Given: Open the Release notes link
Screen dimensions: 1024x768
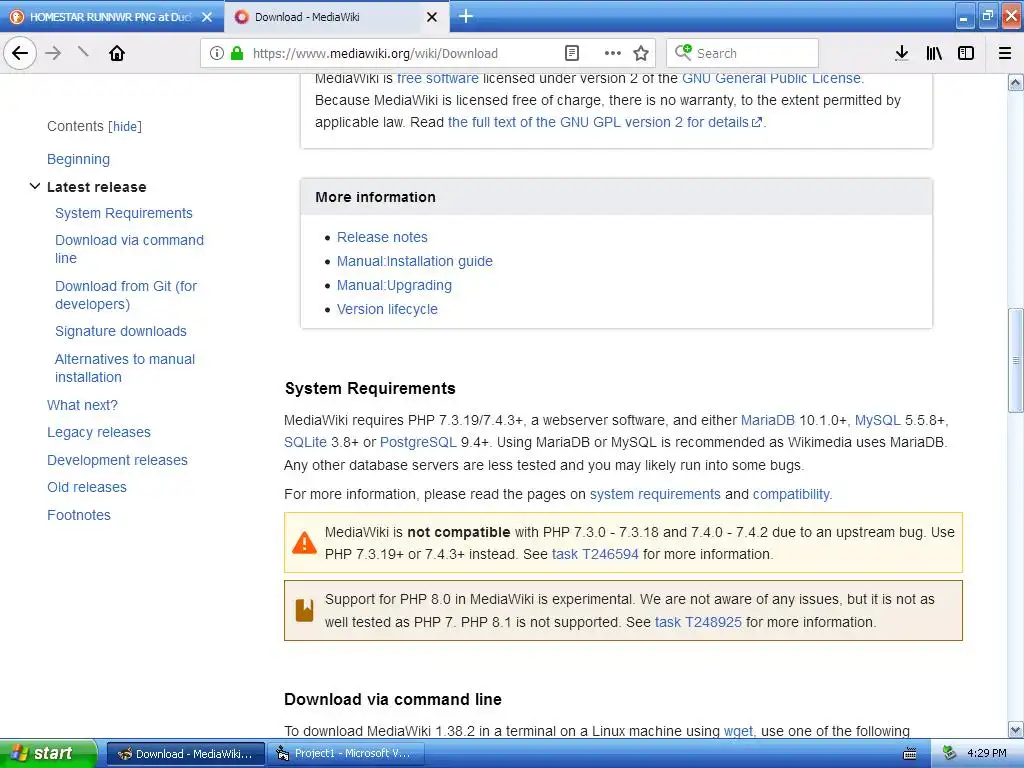Looking at the screenshot, I should click(x=382, y=237).
